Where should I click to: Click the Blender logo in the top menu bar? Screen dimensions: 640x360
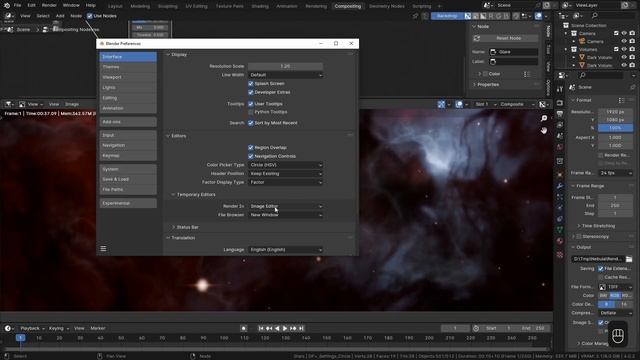point(7,5)
